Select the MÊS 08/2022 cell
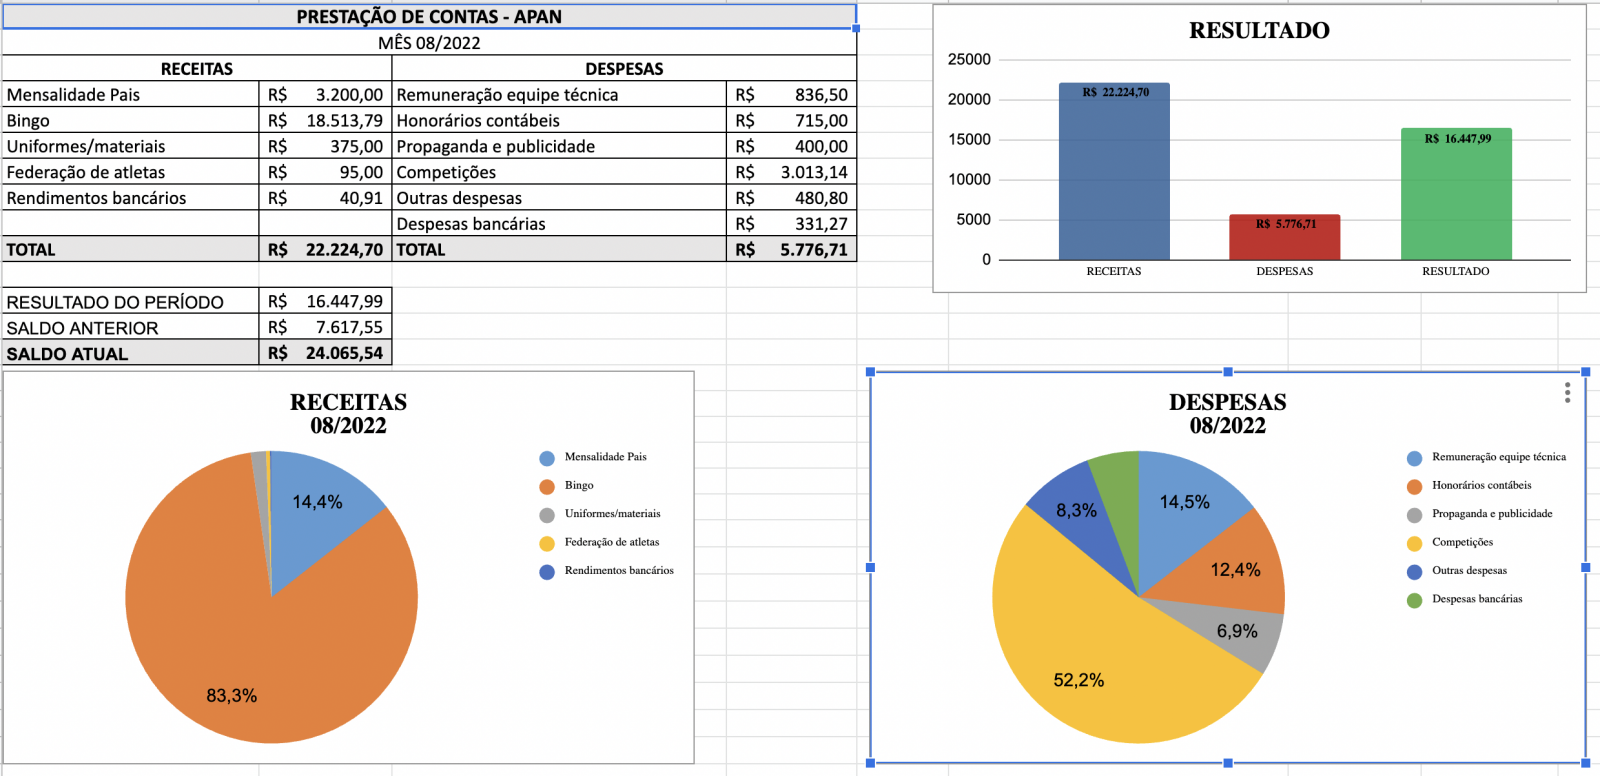Viewport: 1600px width, 776px height. pyautogui.click(x=428, y=43)
